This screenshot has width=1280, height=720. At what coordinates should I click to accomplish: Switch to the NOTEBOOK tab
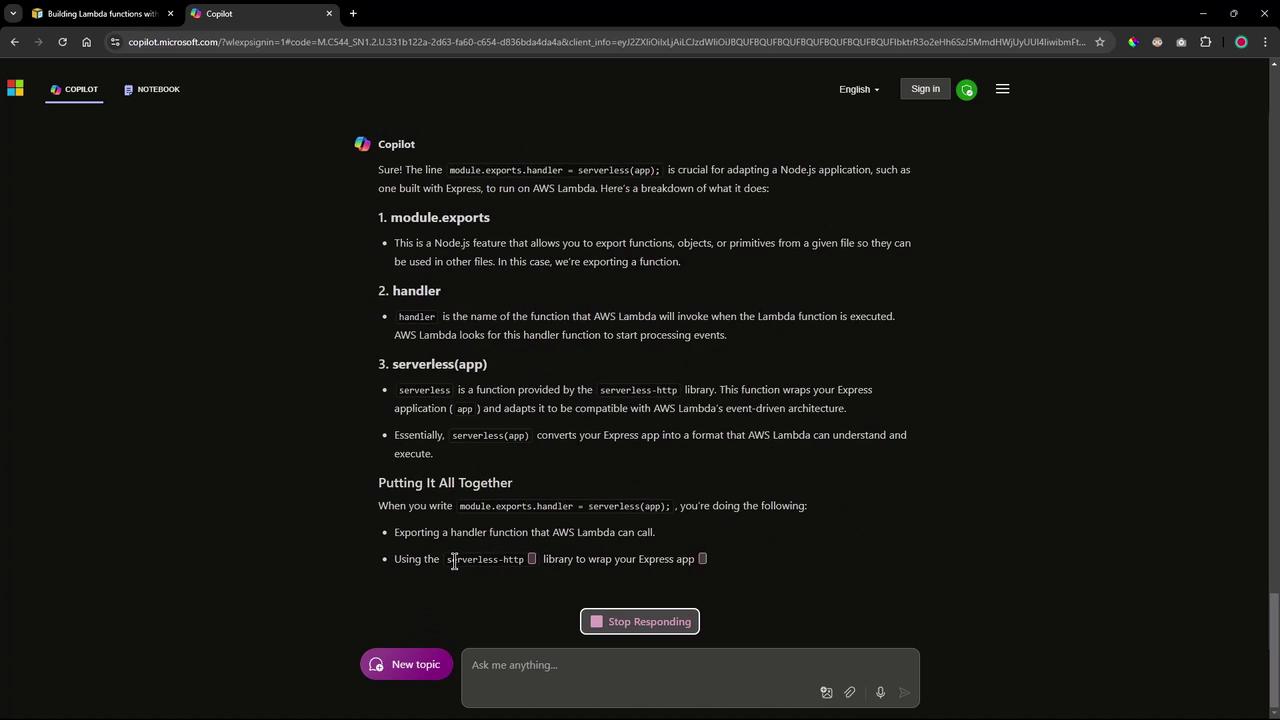tap(152, 89)
